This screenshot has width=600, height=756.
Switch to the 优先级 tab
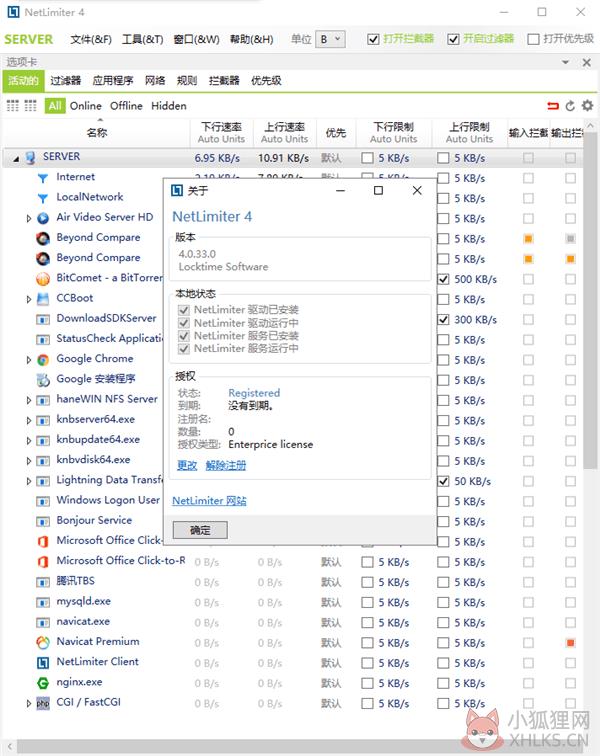[266, 81]
